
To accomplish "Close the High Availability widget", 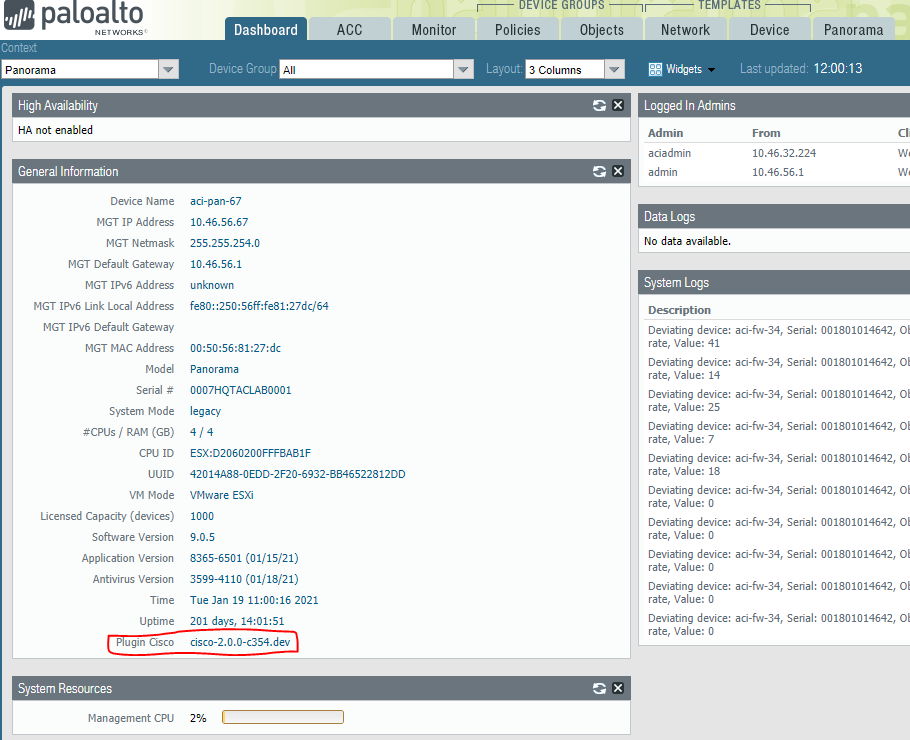I will [618, 106].
